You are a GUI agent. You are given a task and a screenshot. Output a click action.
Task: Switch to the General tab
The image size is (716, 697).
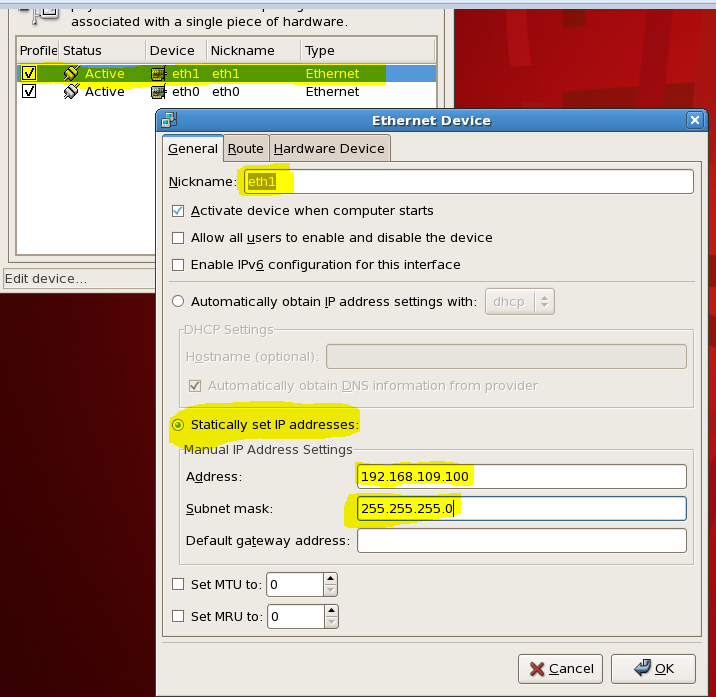coord(193,148)
